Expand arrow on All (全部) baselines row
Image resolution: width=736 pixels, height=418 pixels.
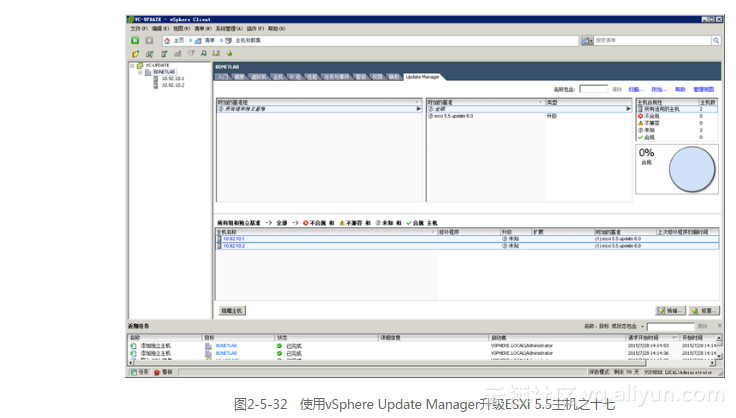[x=629, y=109]
